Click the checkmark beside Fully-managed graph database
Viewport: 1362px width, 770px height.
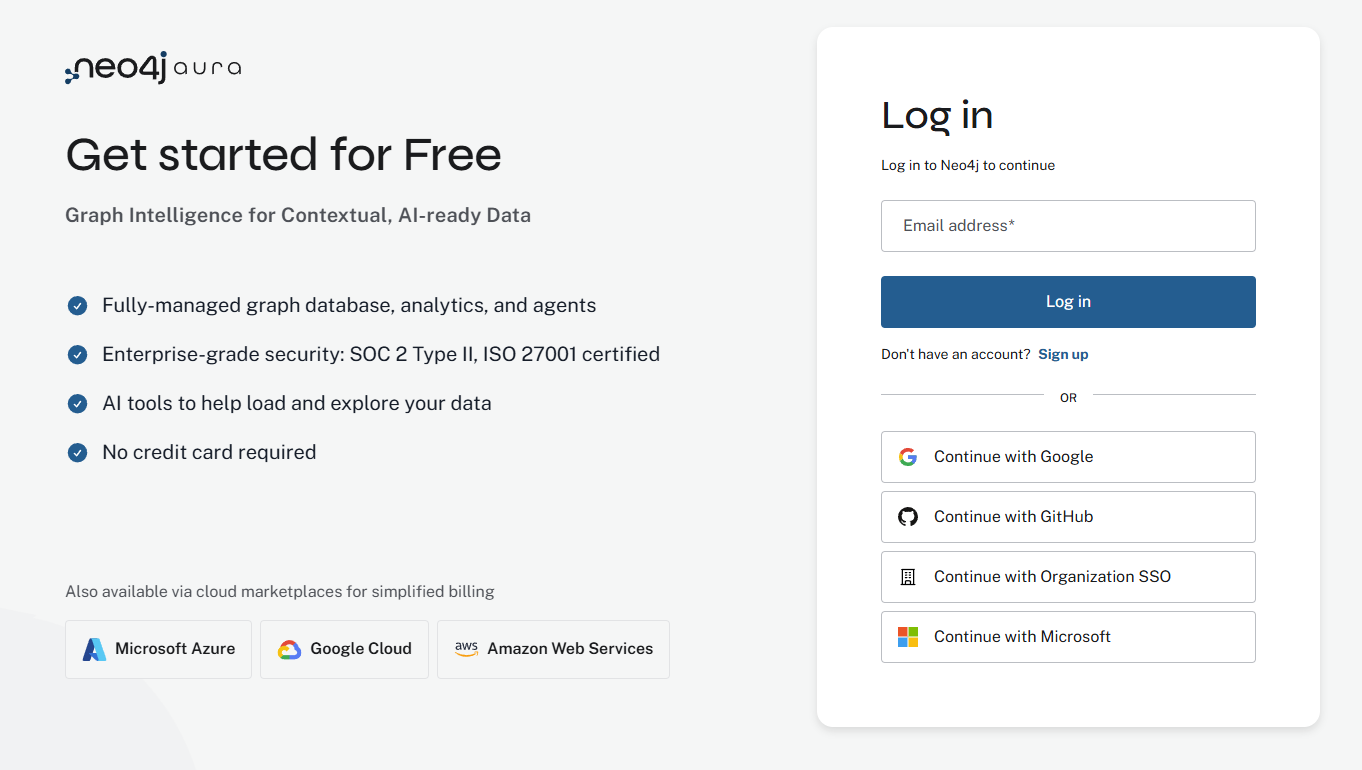click(77, 306)
